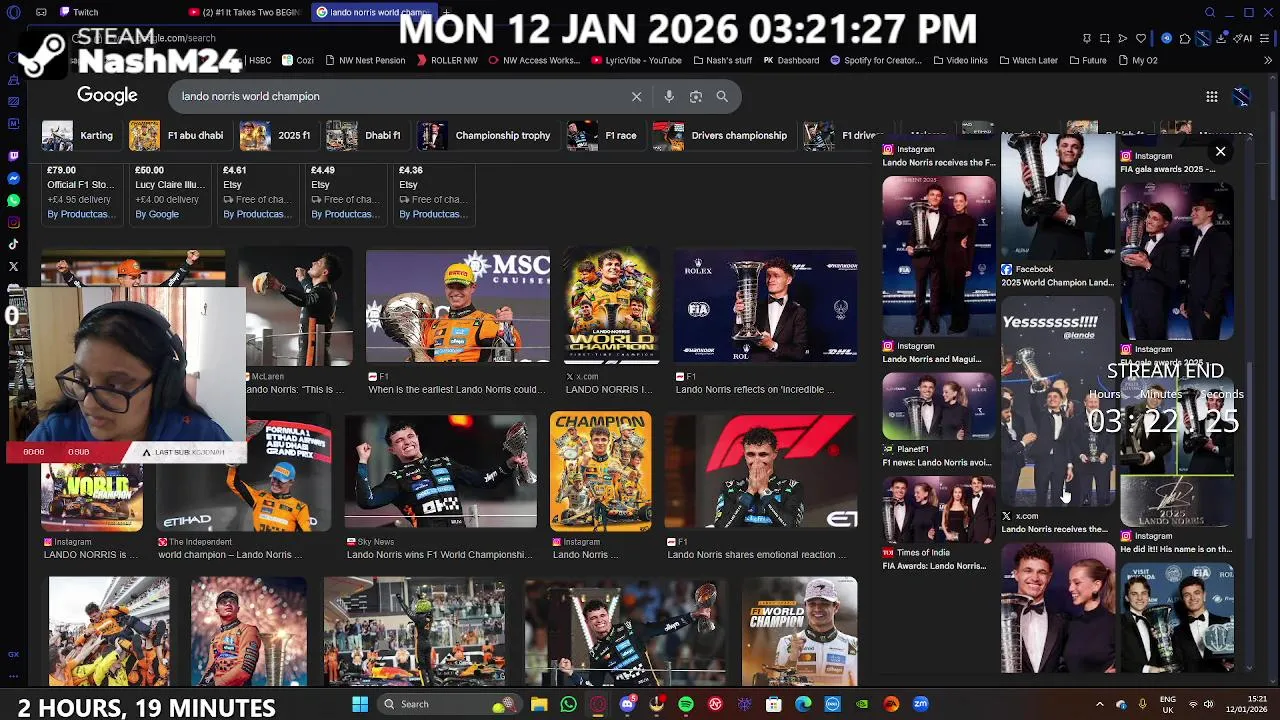
Task: Click the Google search input field
Action: click(x=400, y=96)
